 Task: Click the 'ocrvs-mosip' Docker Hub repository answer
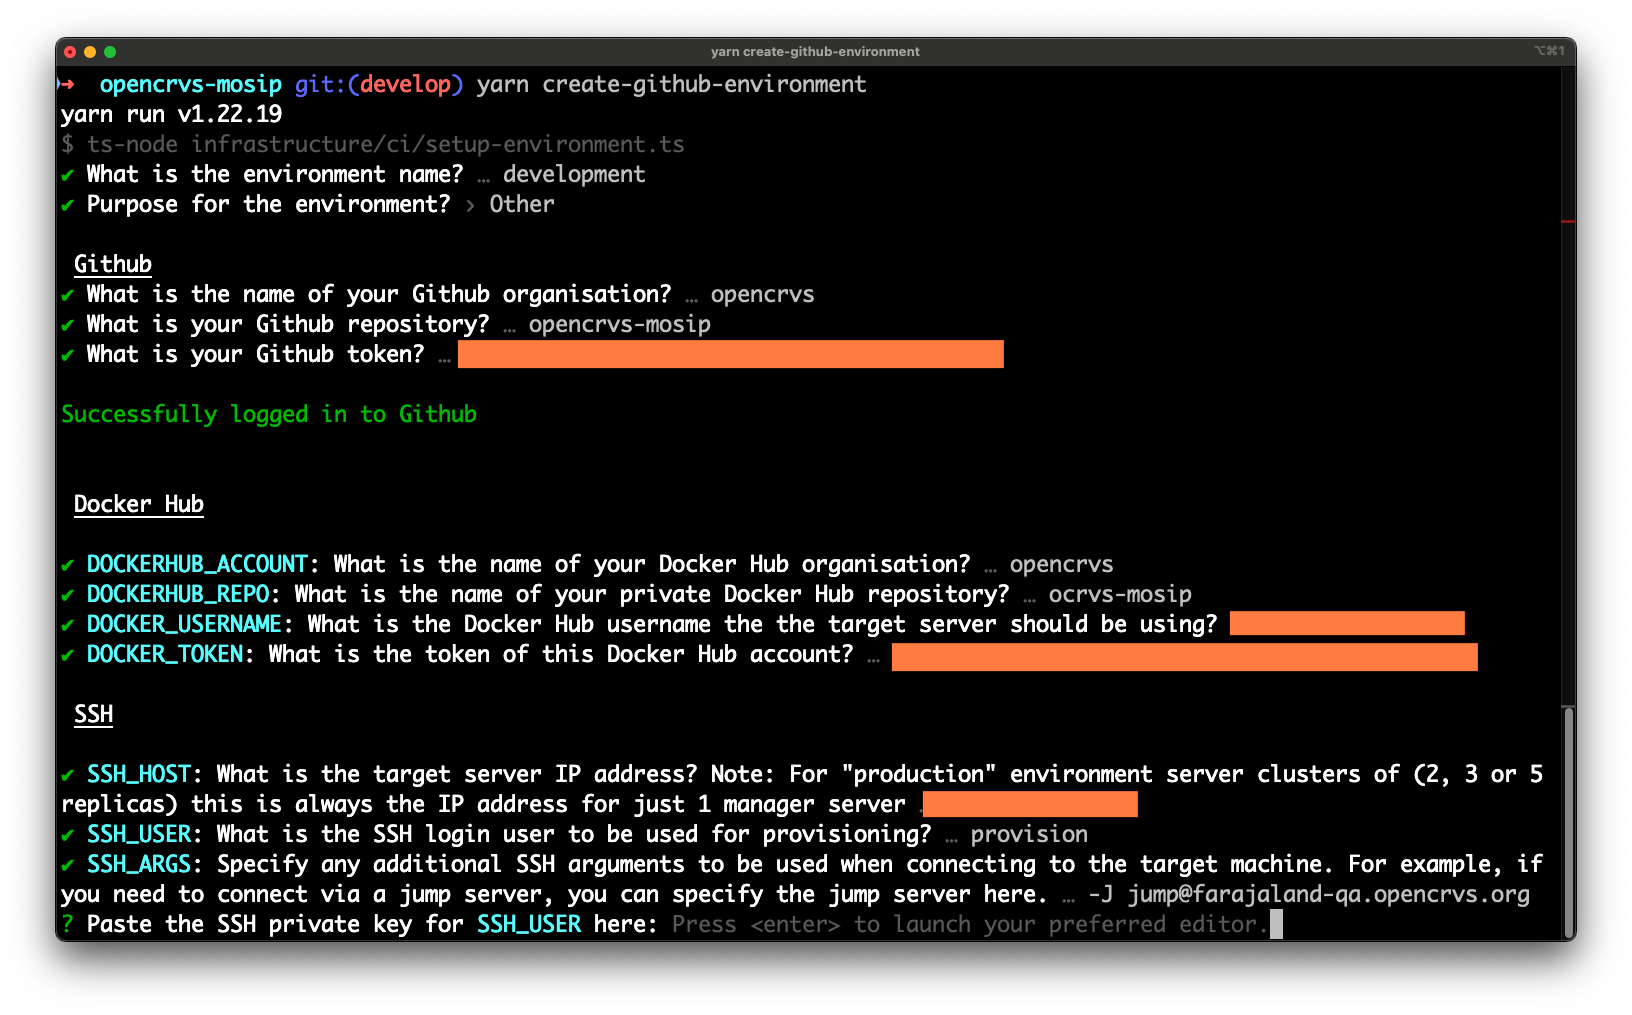pyautogui.click(x=1120, y=594)
